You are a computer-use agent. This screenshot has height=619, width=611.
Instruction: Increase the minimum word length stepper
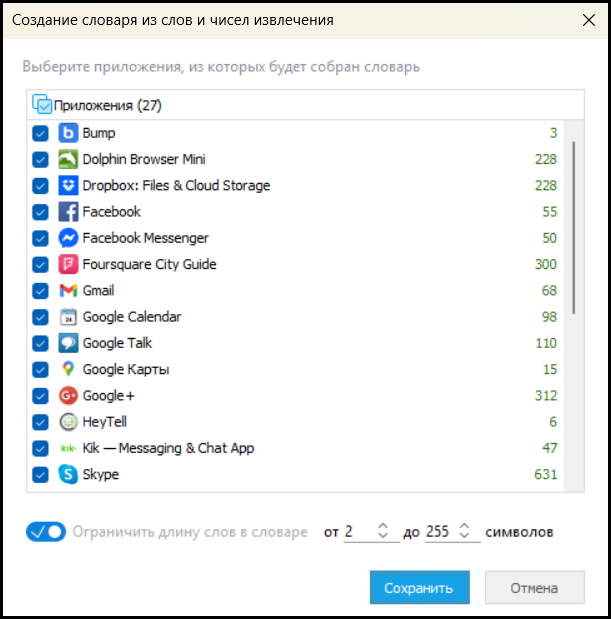pyautogui.click(x=384, y=526)
